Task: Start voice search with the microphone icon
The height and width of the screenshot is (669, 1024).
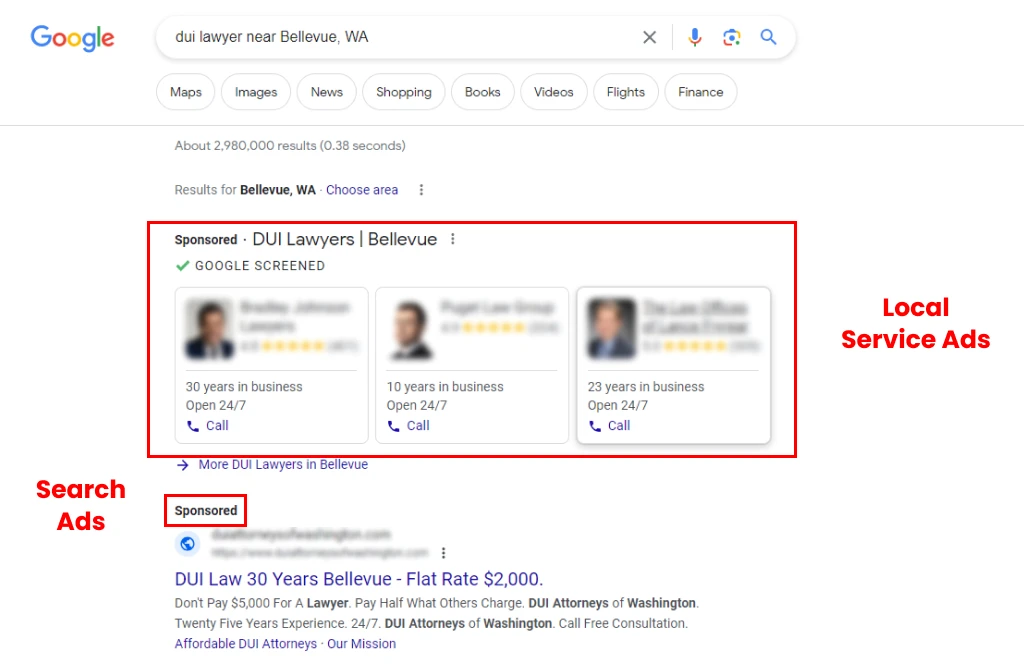Action: click(695, 37)
